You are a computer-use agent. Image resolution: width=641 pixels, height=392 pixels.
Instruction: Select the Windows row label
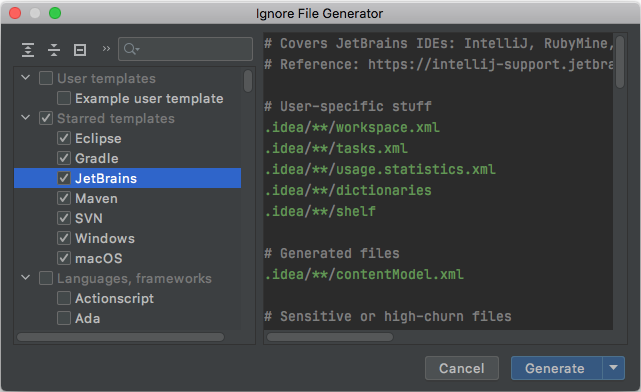click(105, 238)
